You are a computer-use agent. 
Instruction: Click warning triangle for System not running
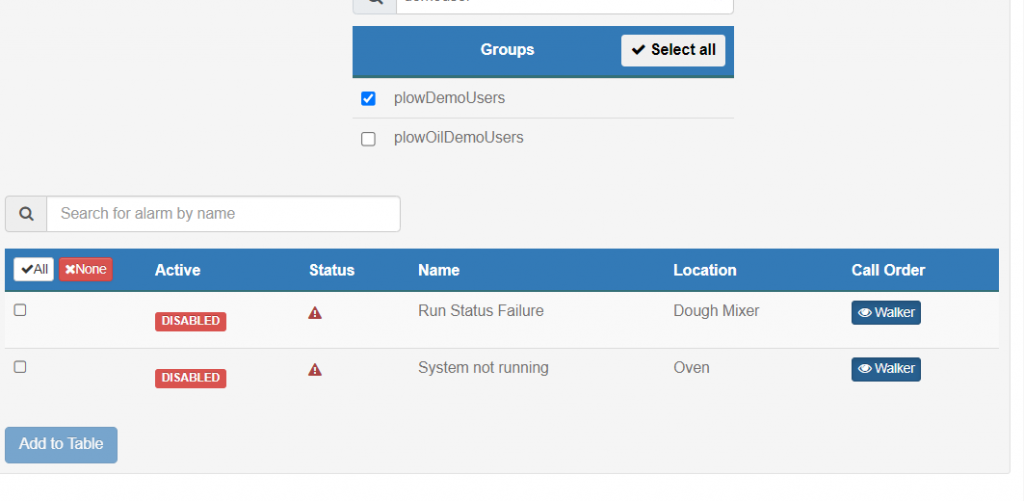coord(315,370)
